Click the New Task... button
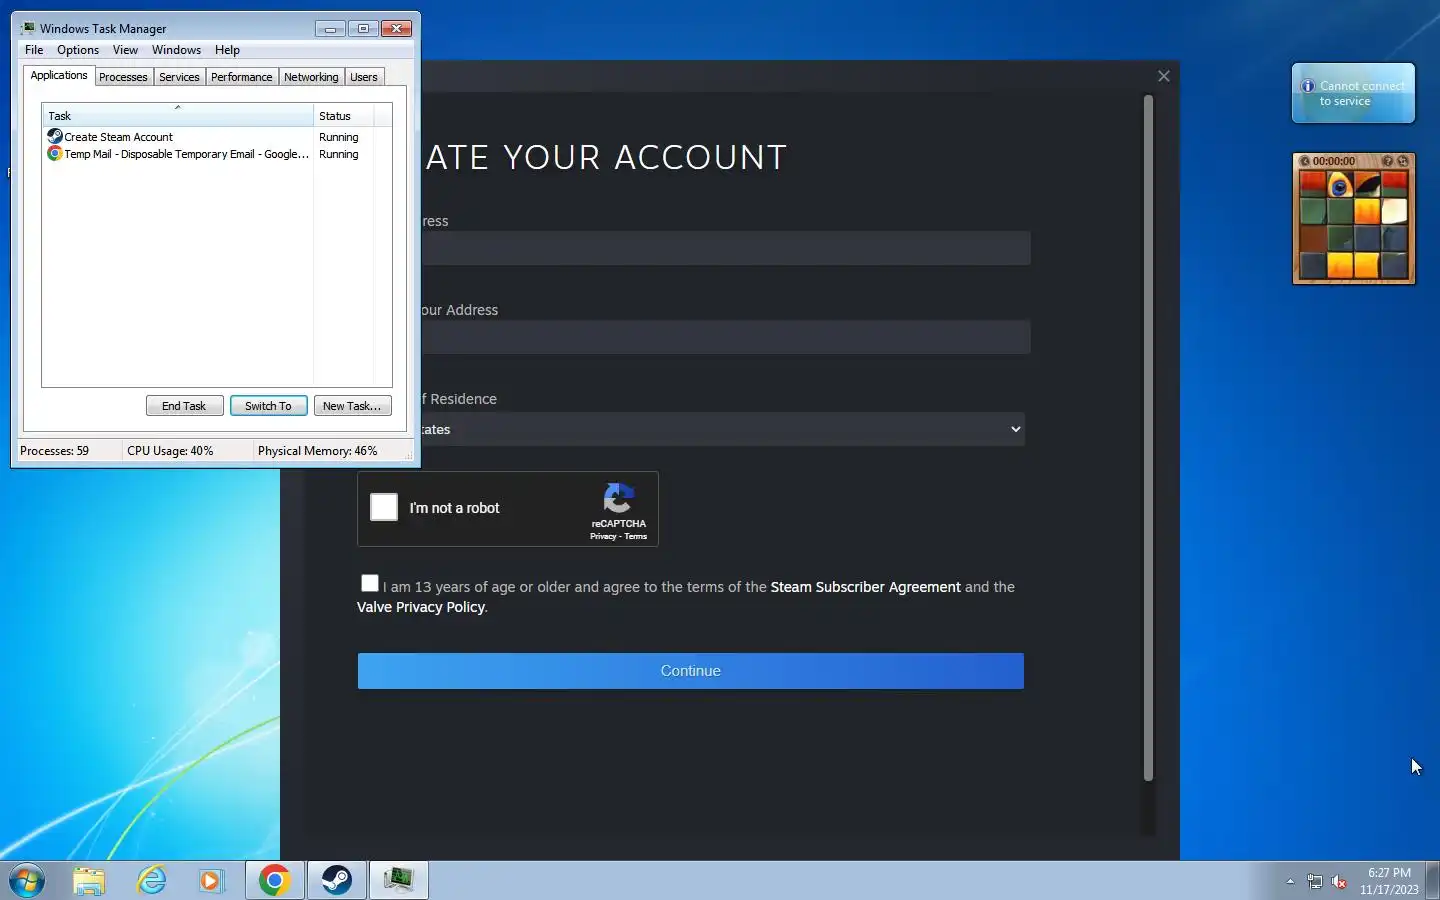This screenshot has width=1440, height=900. (x=352, y=406)
